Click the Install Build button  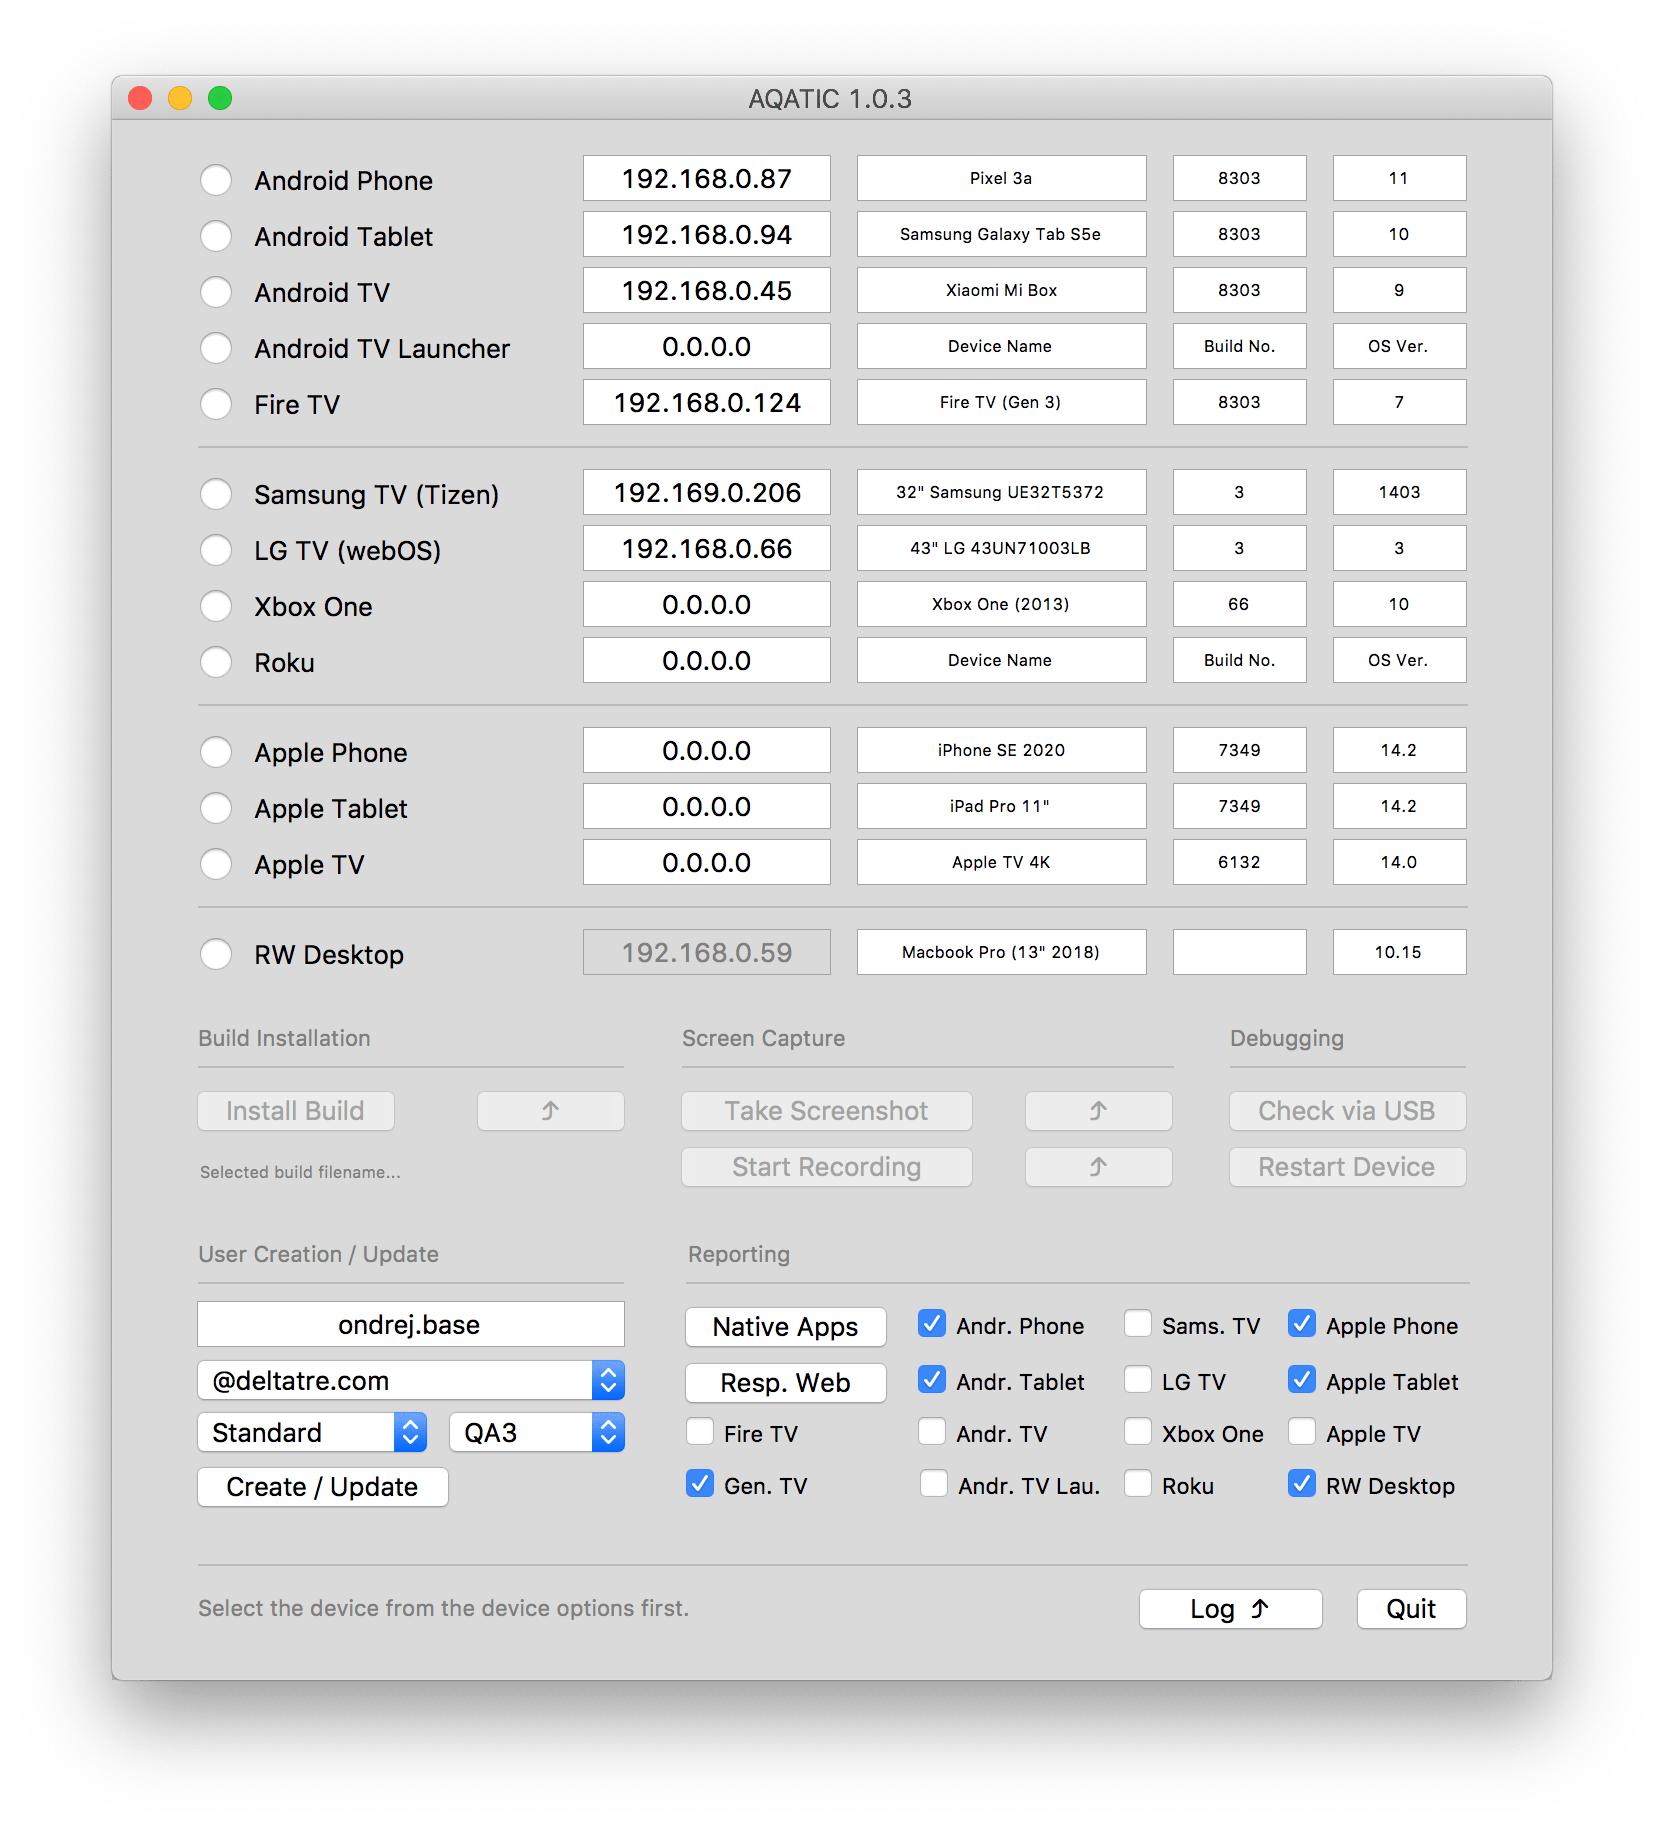[x=296, y=1111]
